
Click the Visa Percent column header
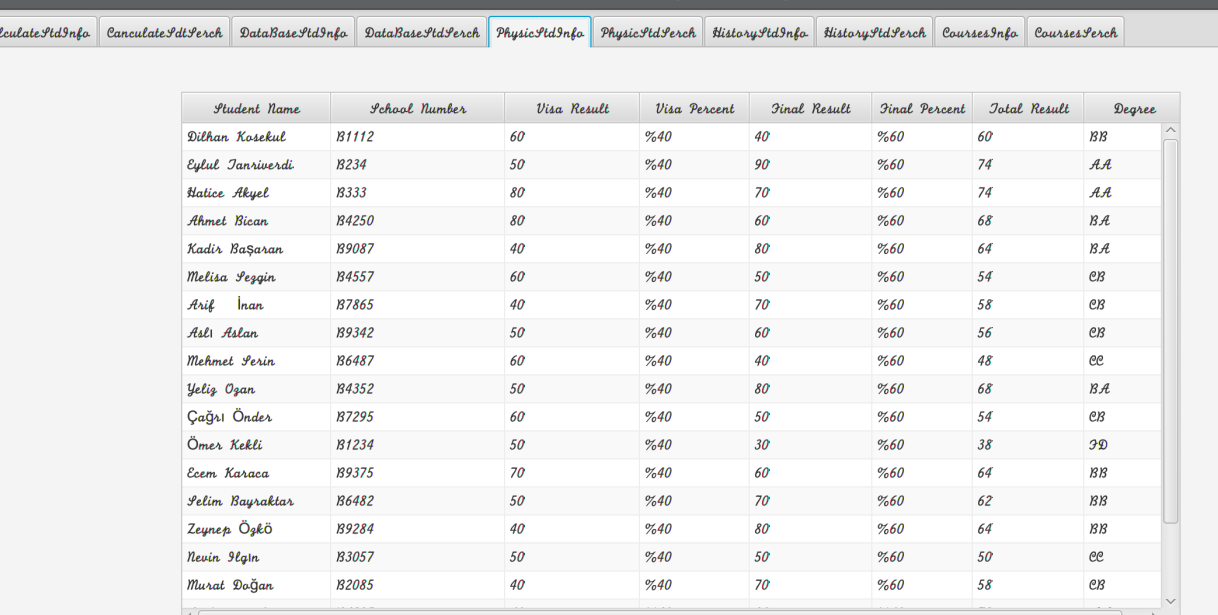click(x=695, y=108)
